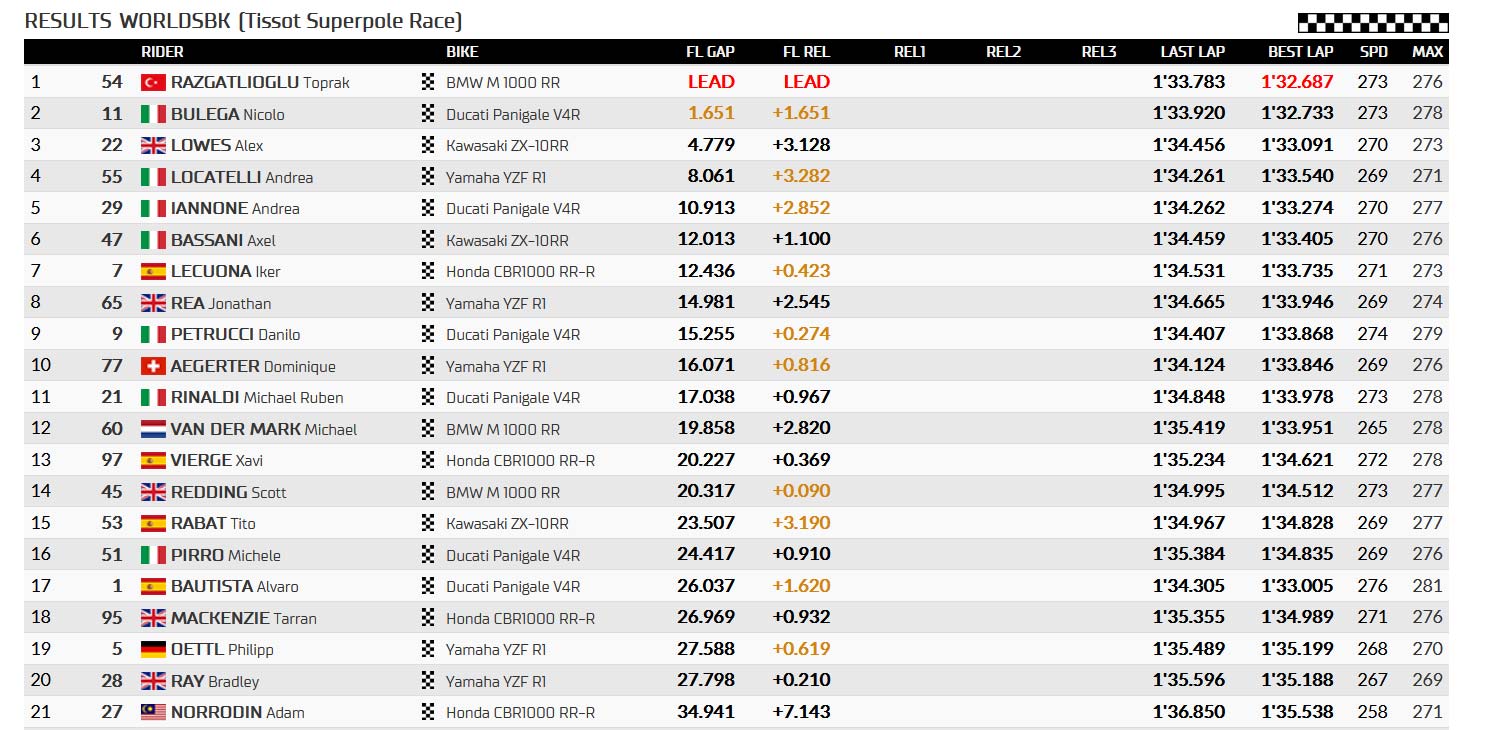Click the FL GAP value 10.913
Screen dimensions: 1492x730
(x=706, y=208)
